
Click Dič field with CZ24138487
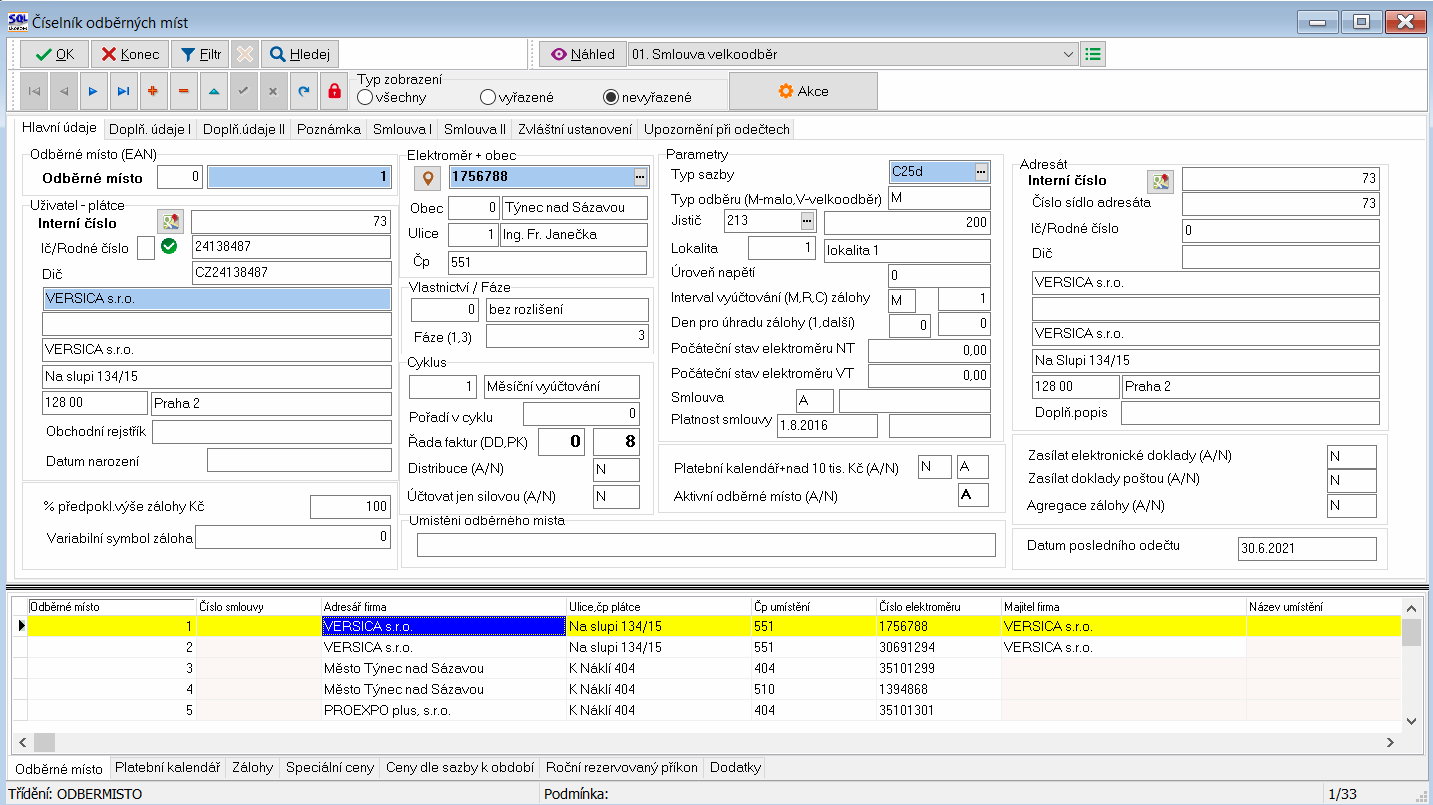point(291,273)
